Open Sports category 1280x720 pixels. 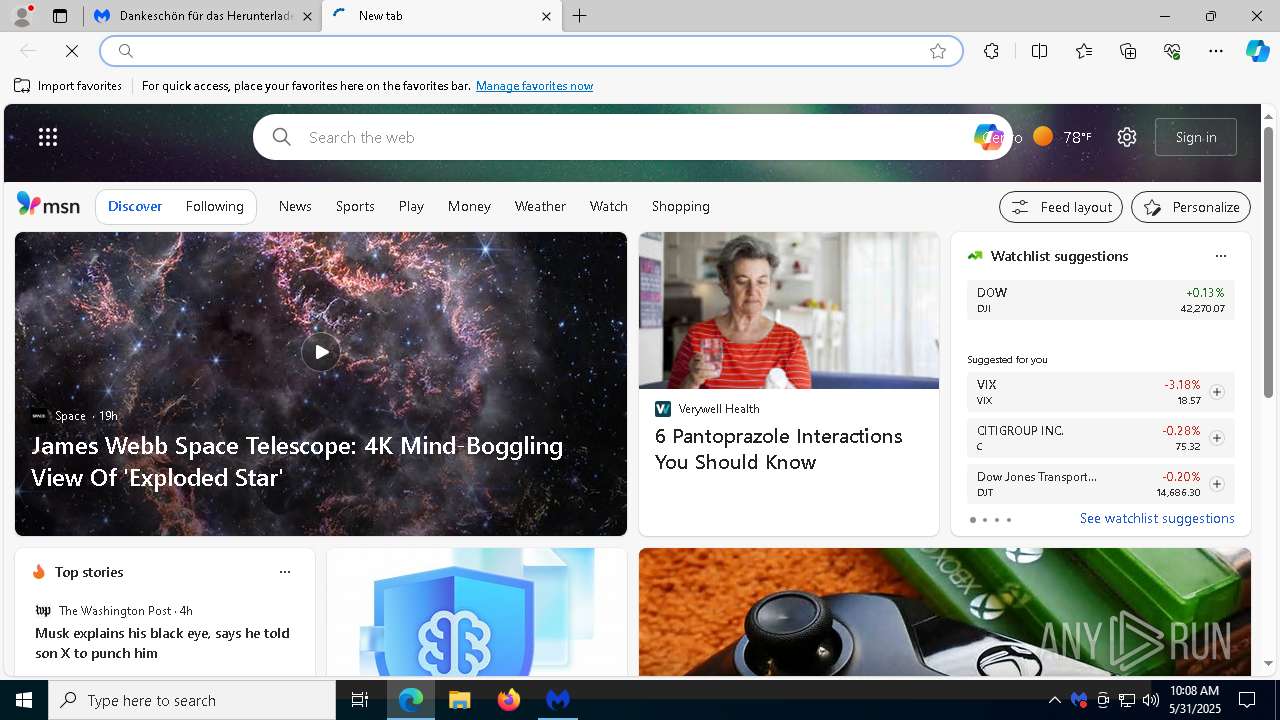pyautogui.click(x=355, y=206)
